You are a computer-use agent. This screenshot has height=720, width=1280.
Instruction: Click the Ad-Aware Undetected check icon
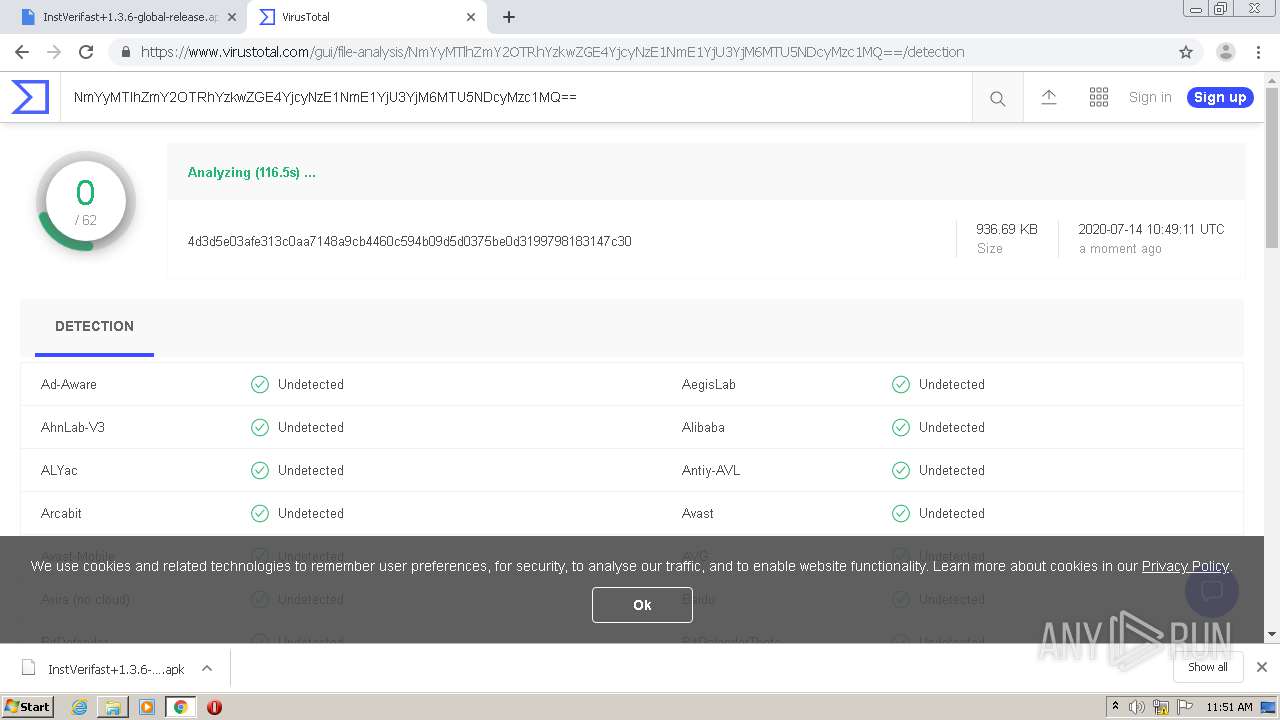260,384
